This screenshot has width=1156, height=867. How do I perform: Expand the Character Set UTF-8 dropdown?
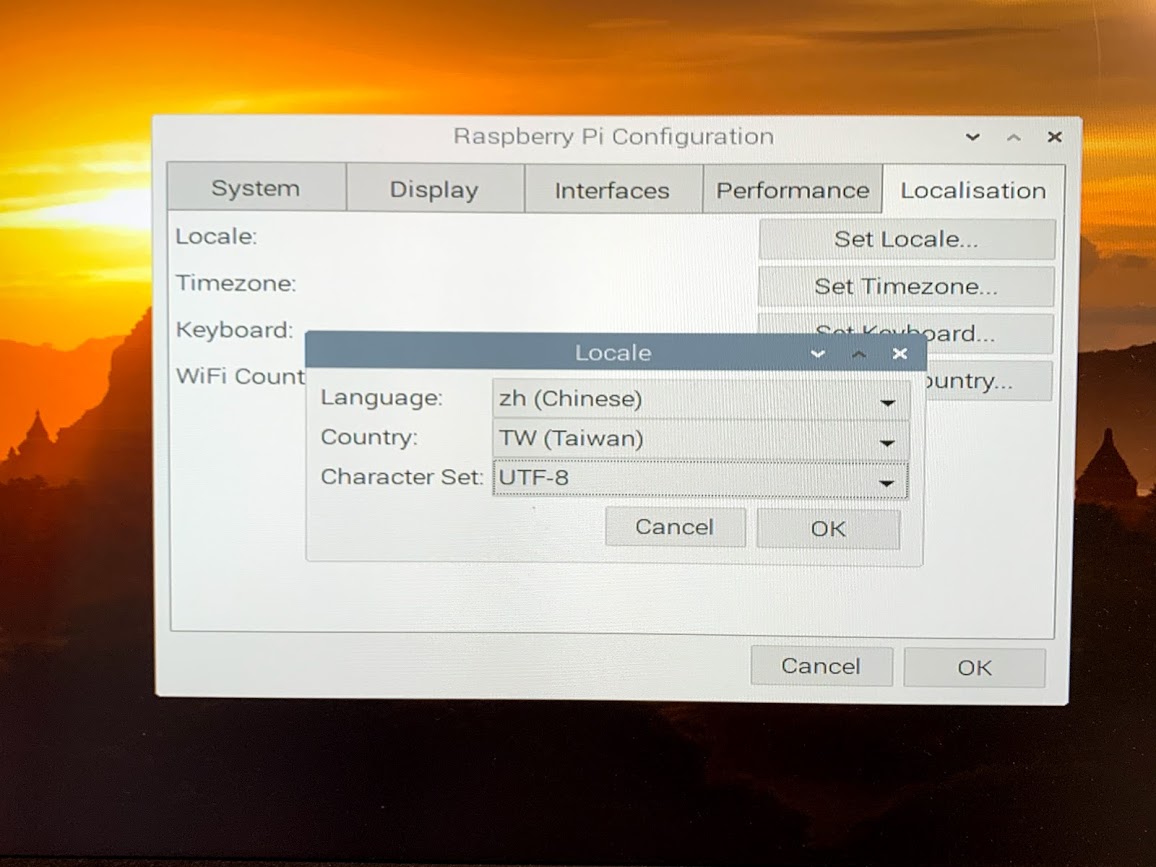tap(700, 478)
